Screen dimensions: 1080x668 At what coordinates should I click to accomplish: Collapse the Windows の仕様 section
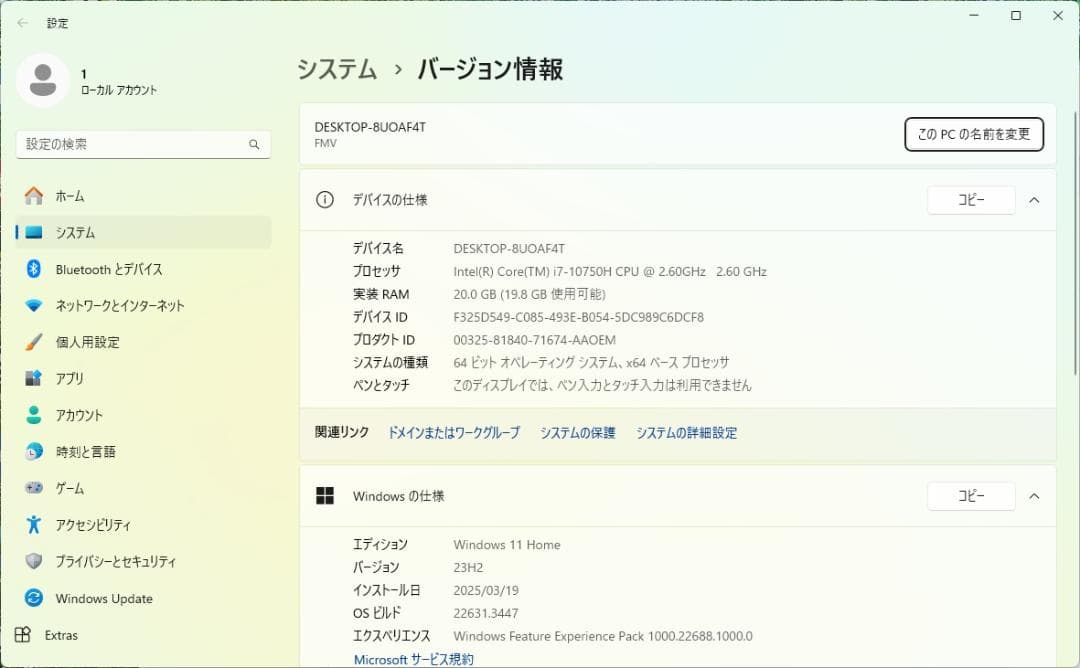[x=1035, y=495]
